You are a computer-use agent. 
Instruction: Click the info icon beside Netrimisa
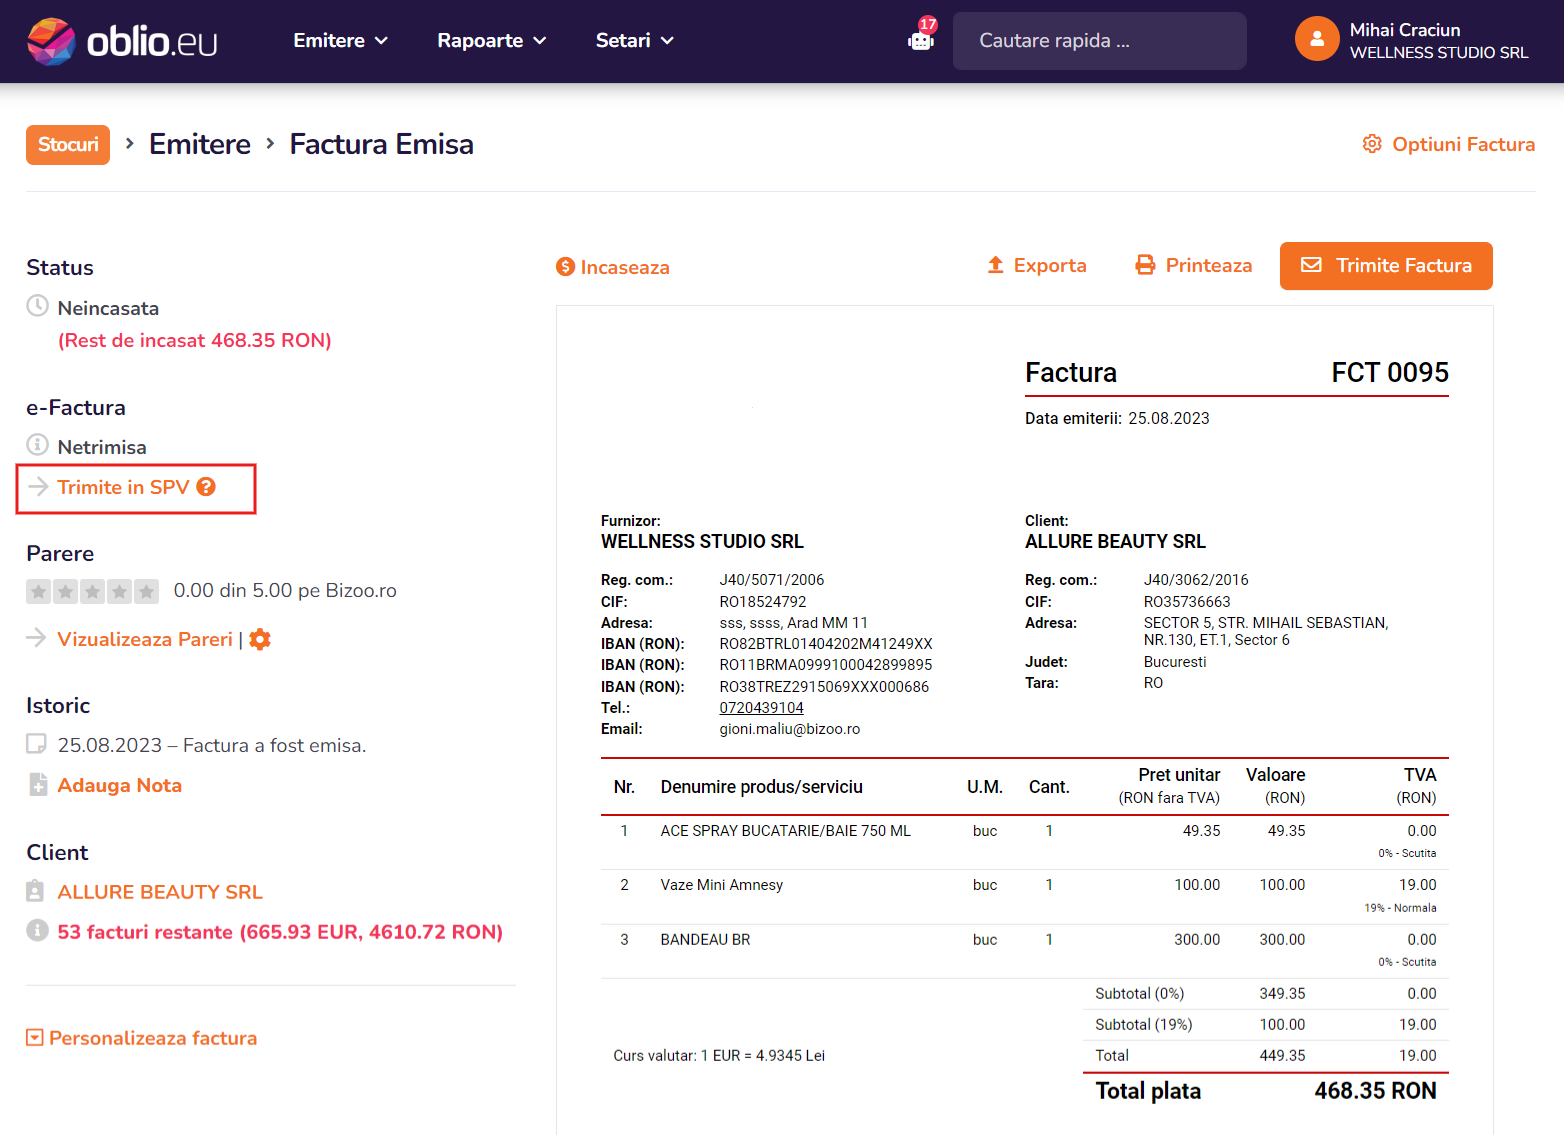coord(37,444)
